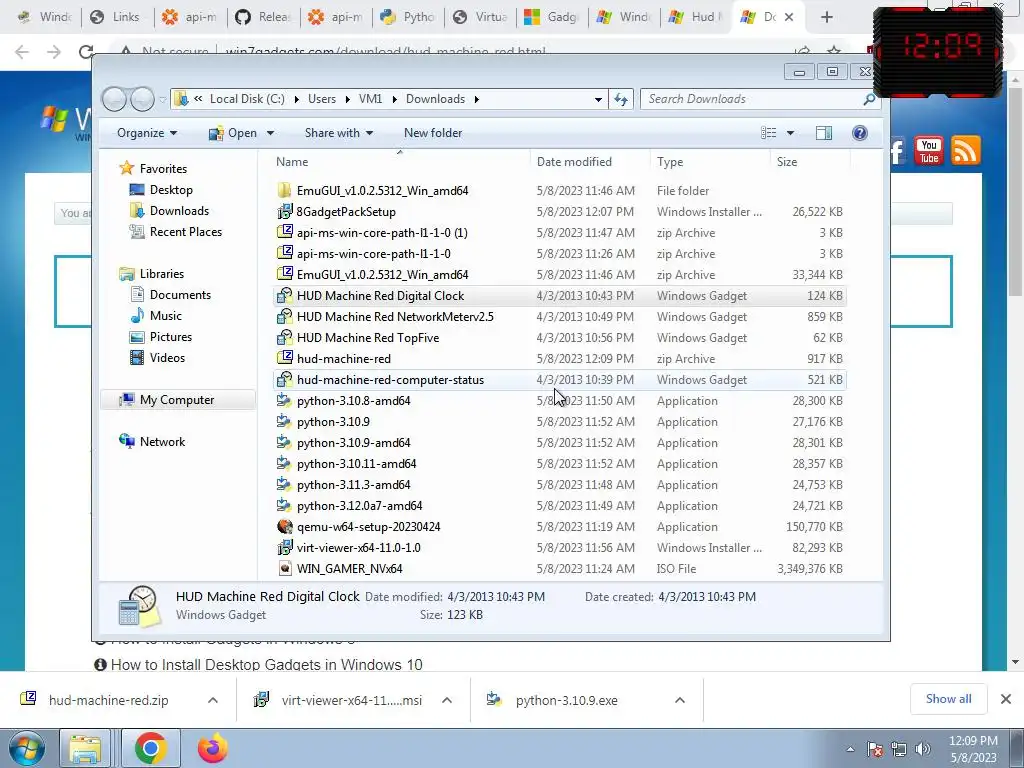Switch to the Releases GitHub browser tab
The height and width of the screenshot is (768, 1024).
tap(264, 17)
